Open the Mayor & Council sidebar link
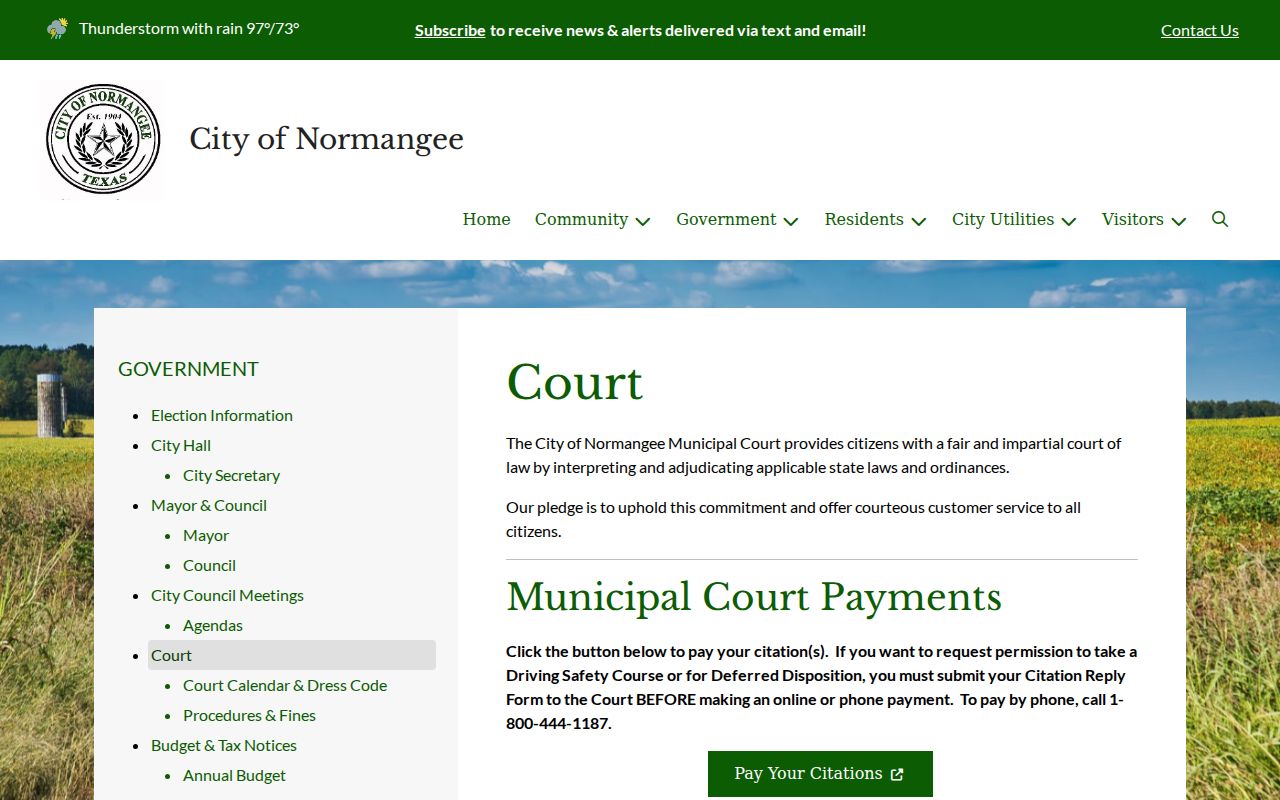The image size is (1280, 800). [x=209, y=505]
